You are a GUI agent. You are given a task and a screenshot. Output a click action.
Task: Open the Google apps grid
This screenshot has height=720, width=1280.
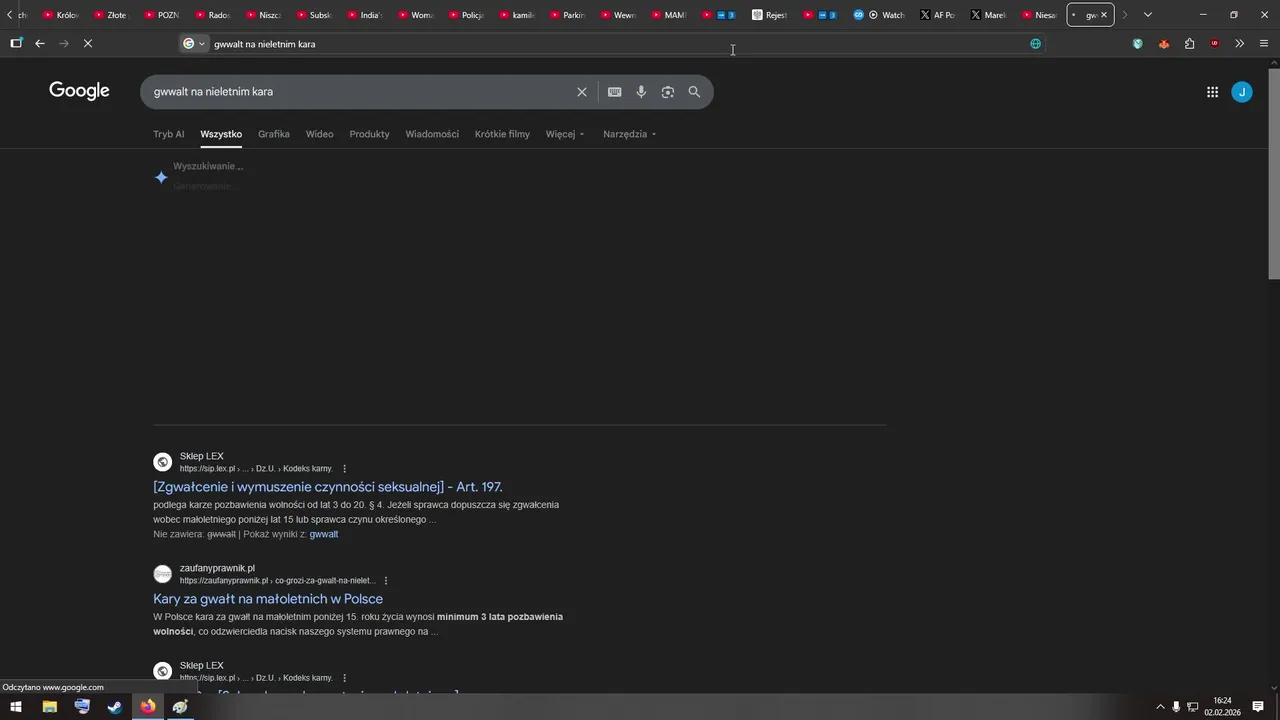(1212, 92)
